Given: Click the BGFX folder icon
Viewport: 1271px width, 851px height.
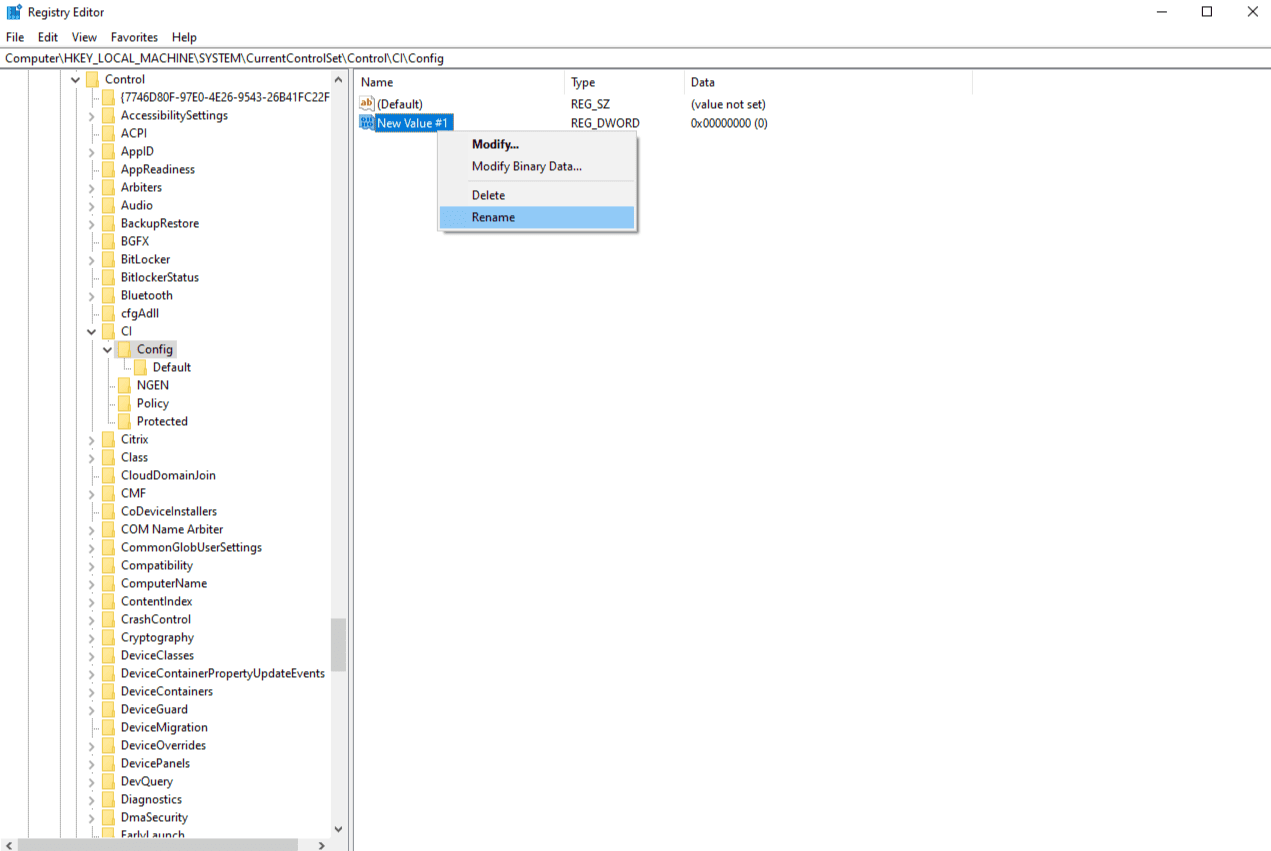Looking at the screenshot, I should [108, 241].
